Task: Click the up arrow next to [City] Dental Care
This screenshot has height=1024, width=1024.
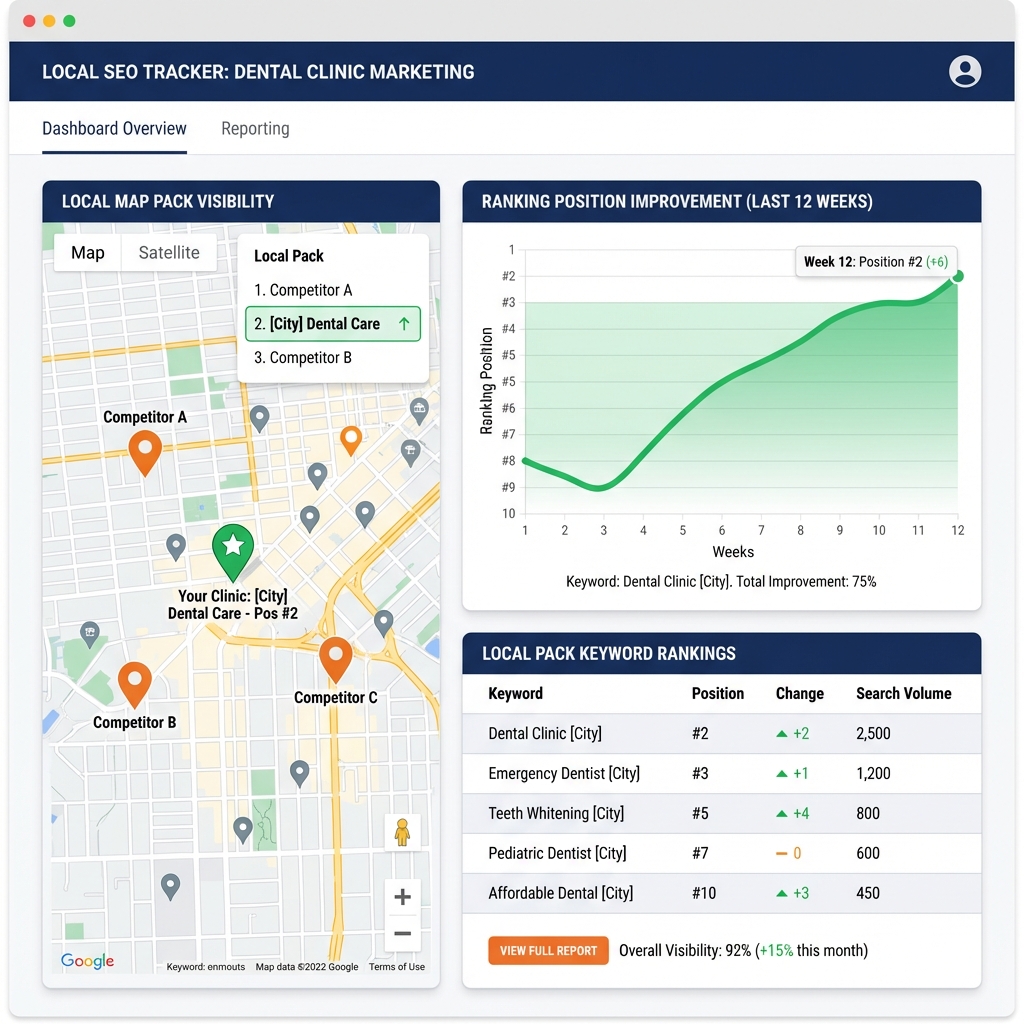Action: point(406,324)
